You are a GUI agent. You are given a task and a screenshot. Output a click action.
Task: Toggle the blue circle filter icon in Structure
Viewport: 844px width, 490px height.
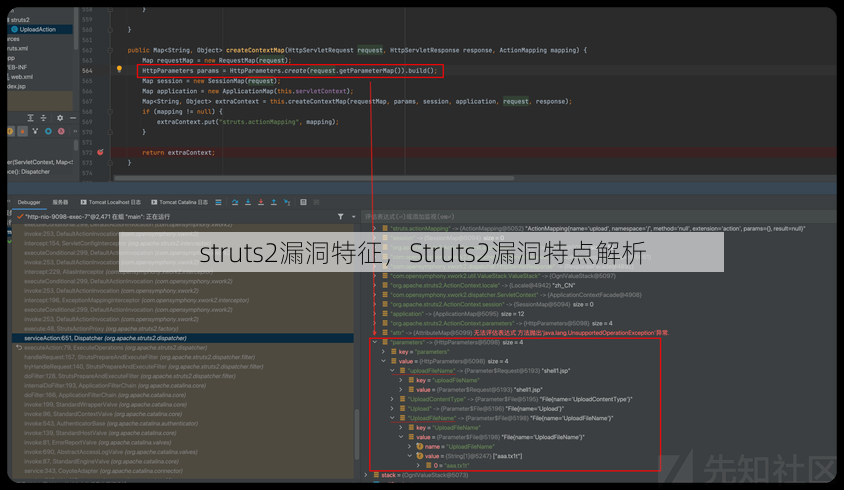pos(48,131)
